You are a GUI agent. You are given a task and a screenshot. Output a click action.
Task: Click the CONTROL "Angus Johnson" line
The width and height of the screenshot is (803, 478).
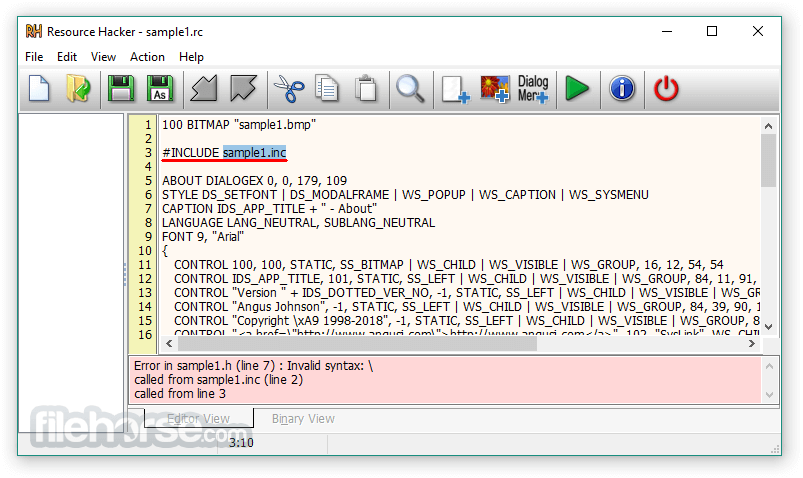click(x=467, y=307)
